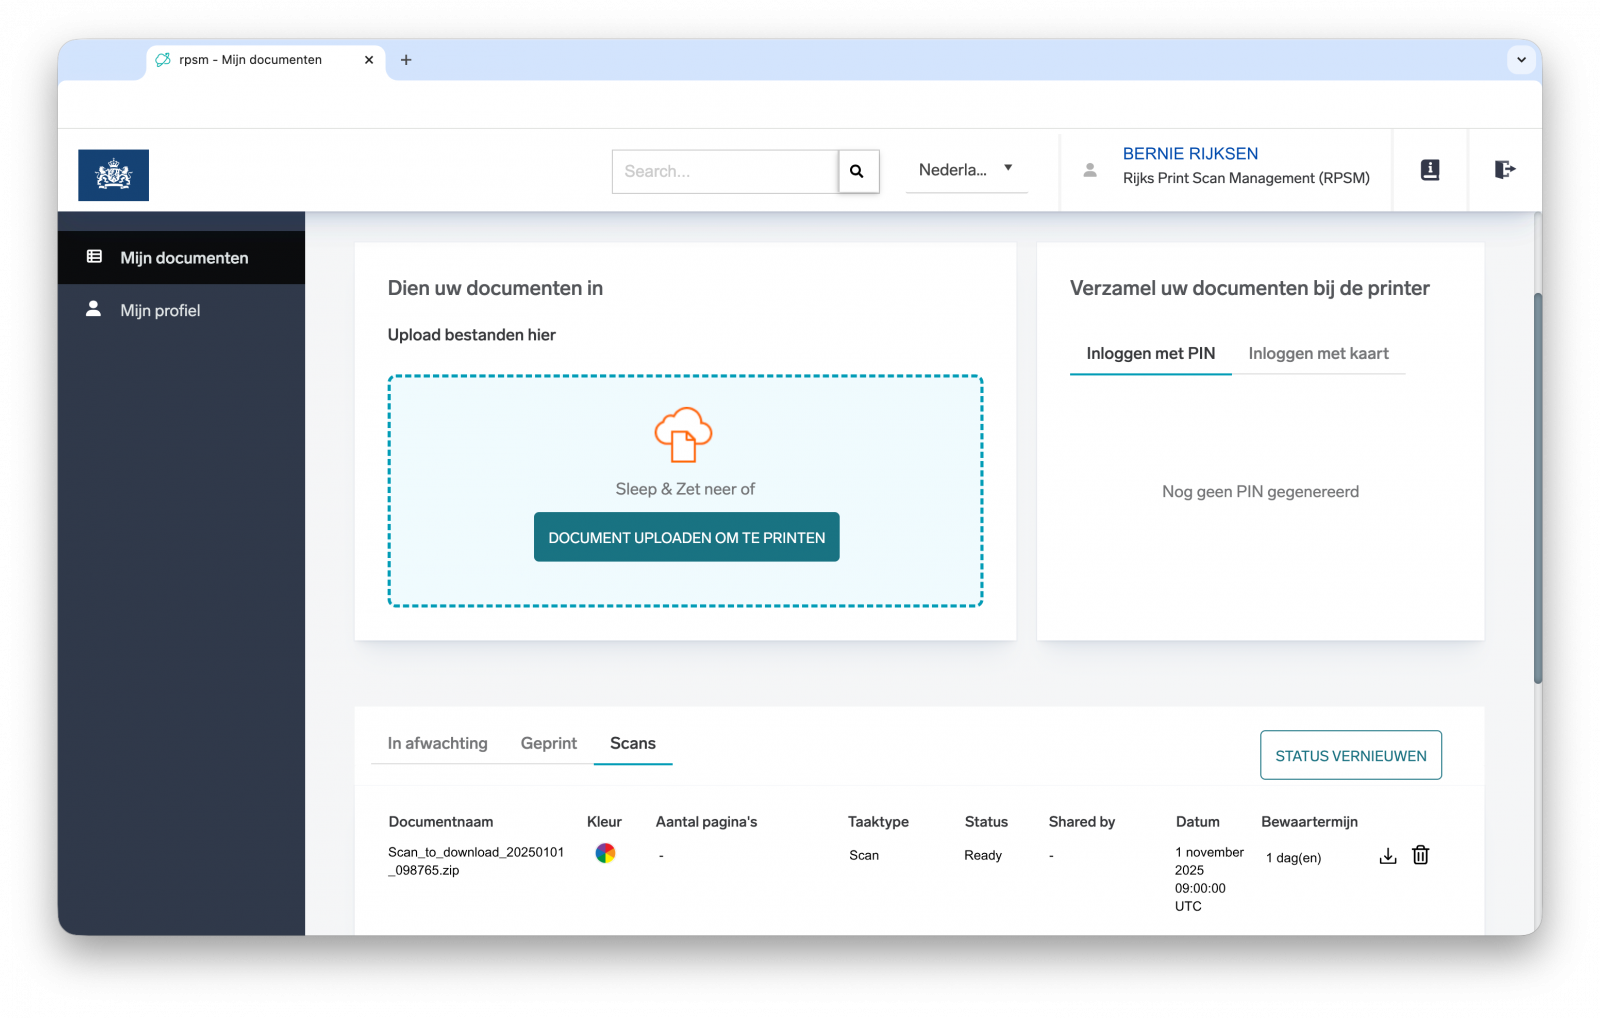Click the Rijksoverheid coat of arms logo

pos(113,175)
